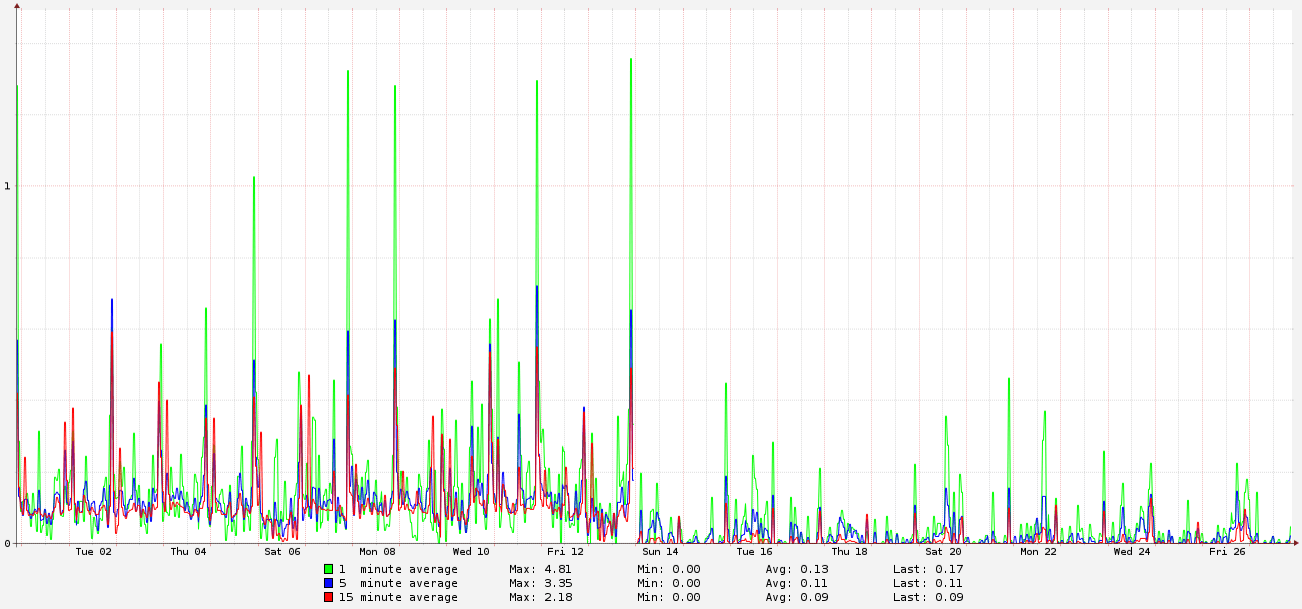Click the green 1 minute average swatch
This screenshot has height=609, width=1302.
[328, 569]
